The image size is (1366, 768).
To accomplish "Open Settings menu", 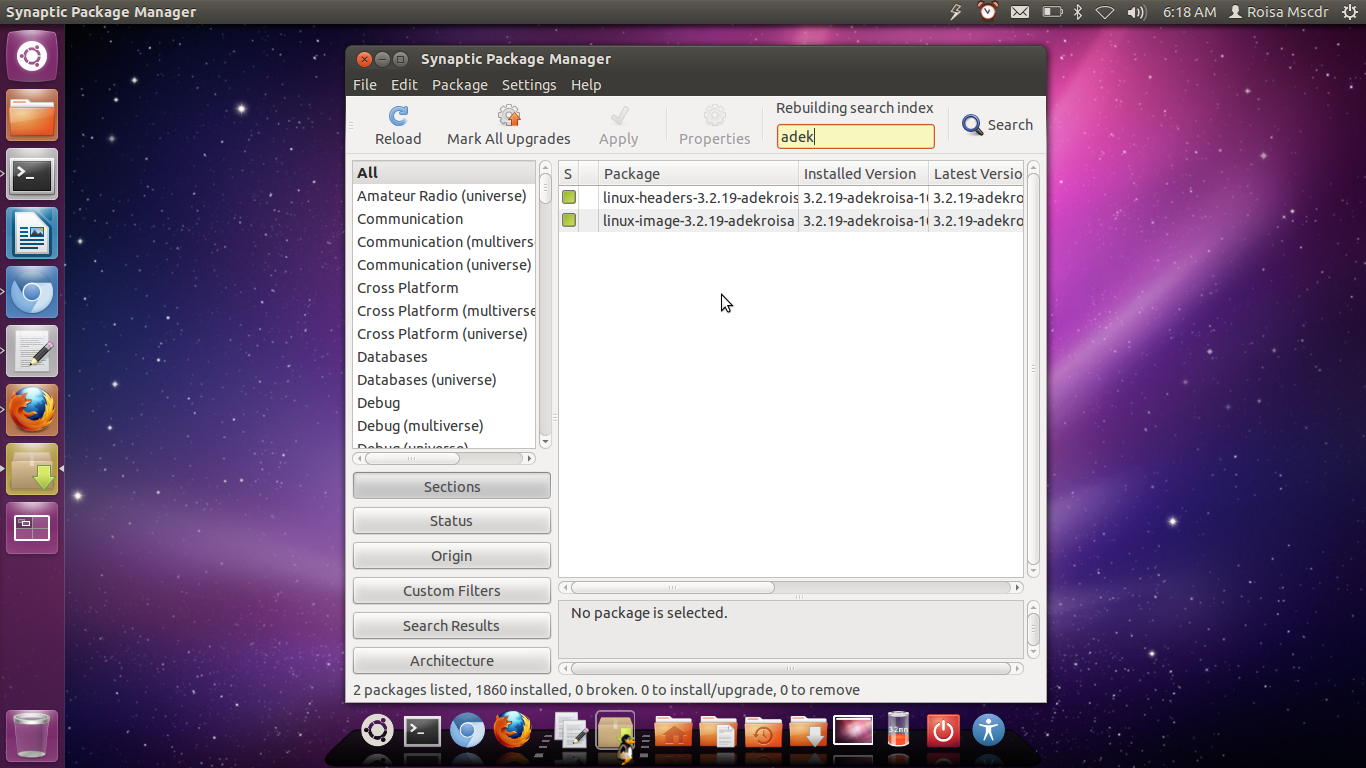I will pos(529,85).
